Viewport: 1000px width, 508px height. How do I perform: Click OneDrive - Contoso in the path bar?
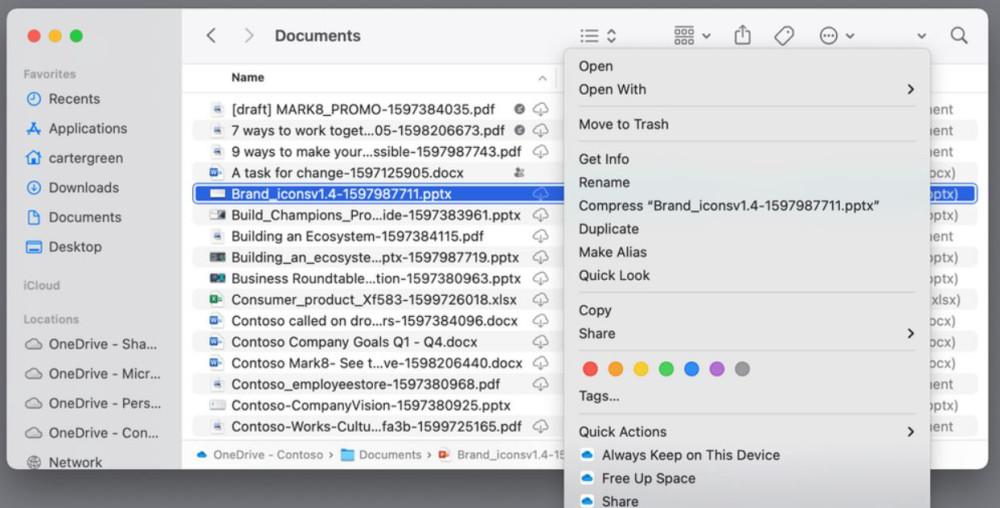tap(260, 455)
